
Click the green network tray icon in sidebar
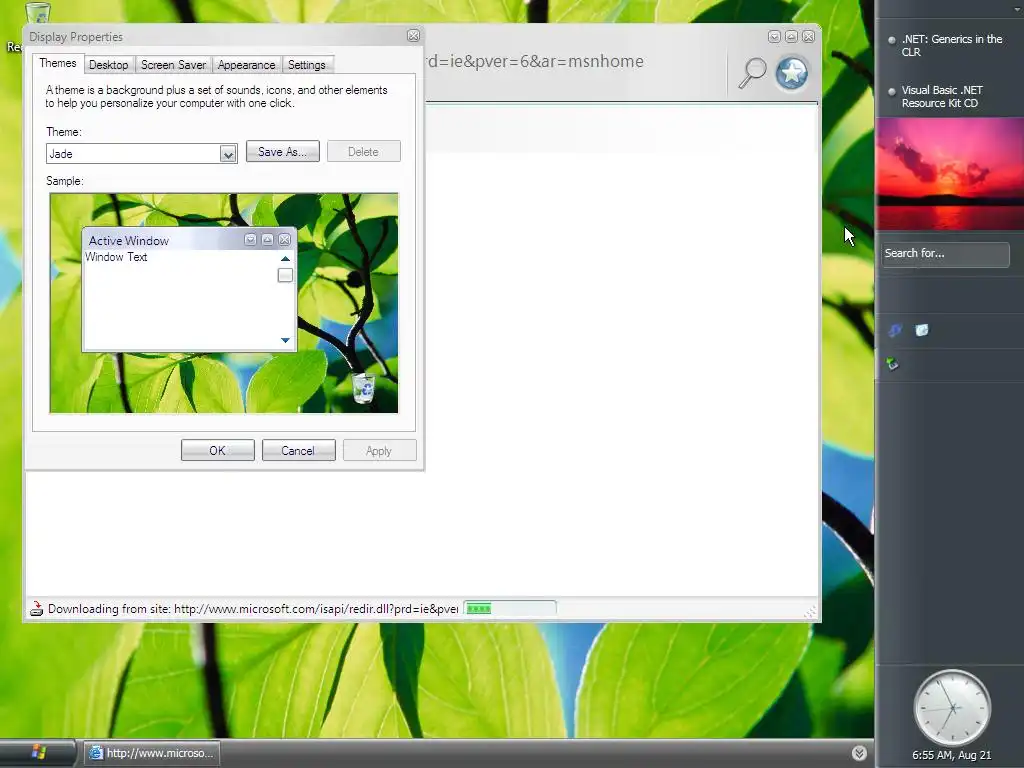(x=892, y=364)
